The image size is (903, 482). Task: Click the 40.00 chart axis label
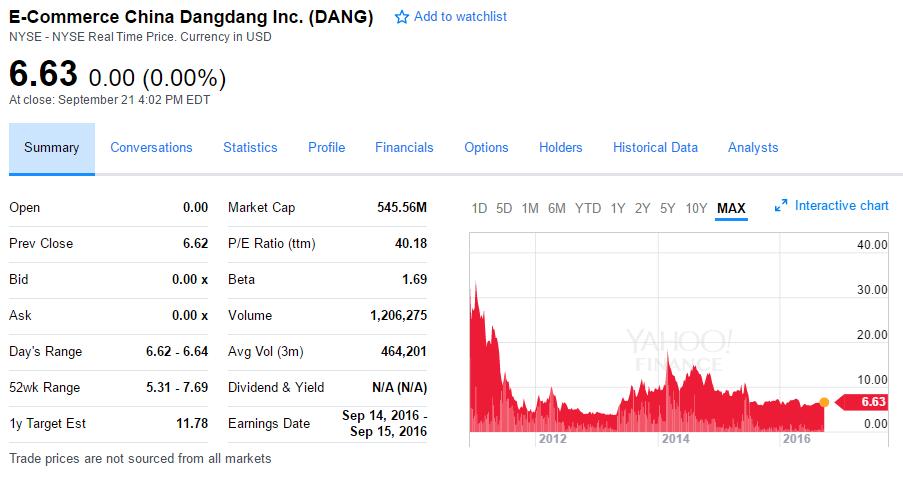tap(872, 245)
